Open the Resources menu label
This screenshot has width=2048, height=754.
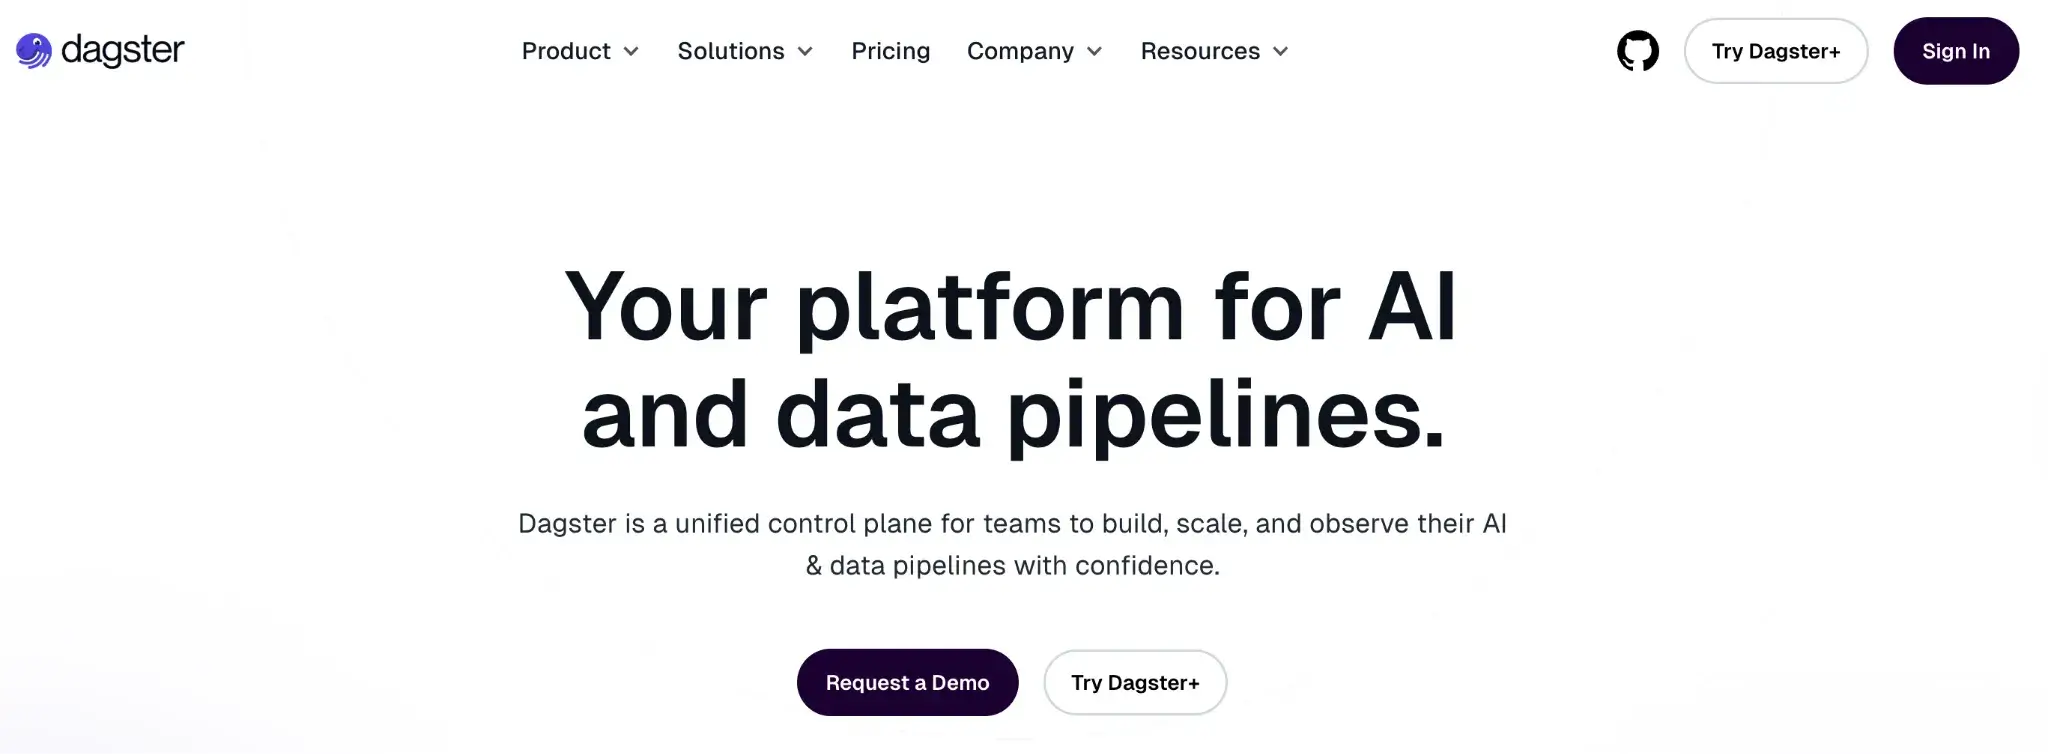[1200, 51]
